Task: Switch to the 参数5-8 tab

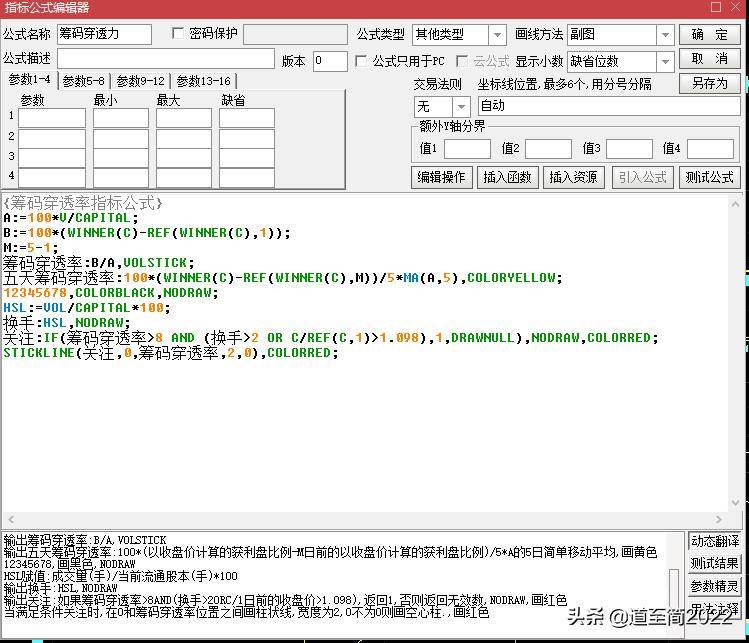Action: click(x=84, y=81)
